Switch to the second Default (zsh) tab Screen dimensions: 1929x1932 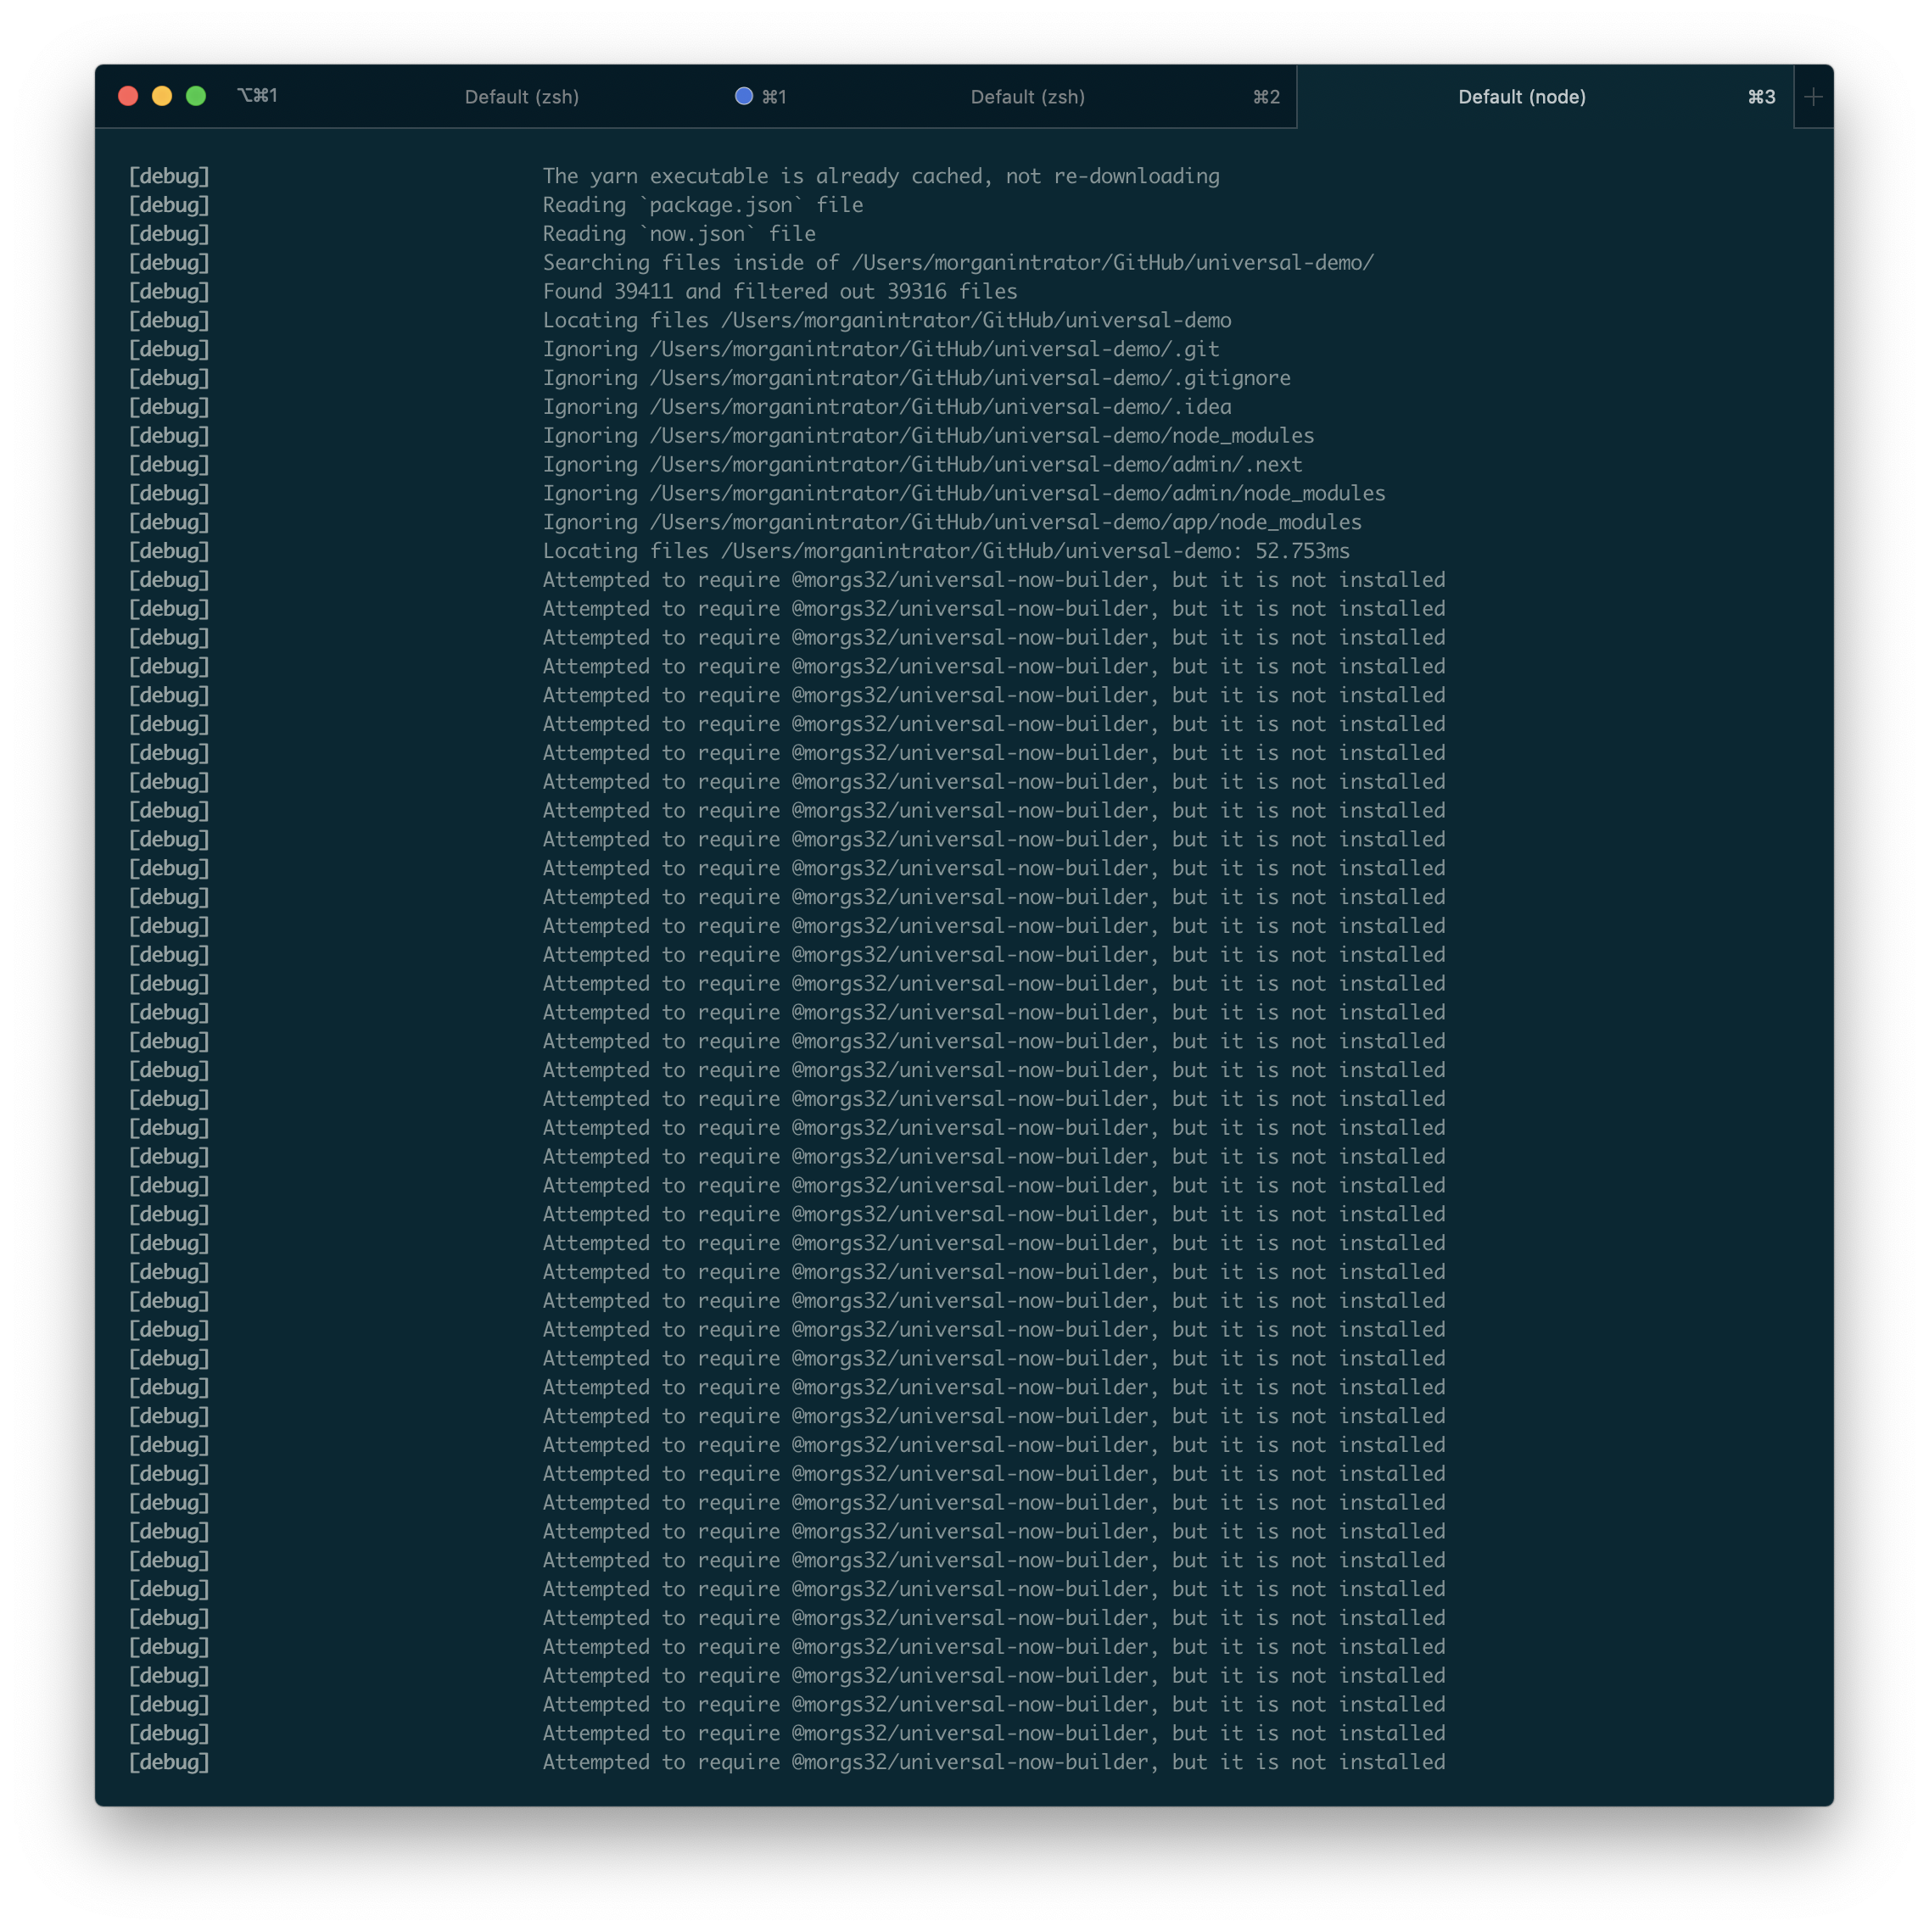coord(1027,97)
